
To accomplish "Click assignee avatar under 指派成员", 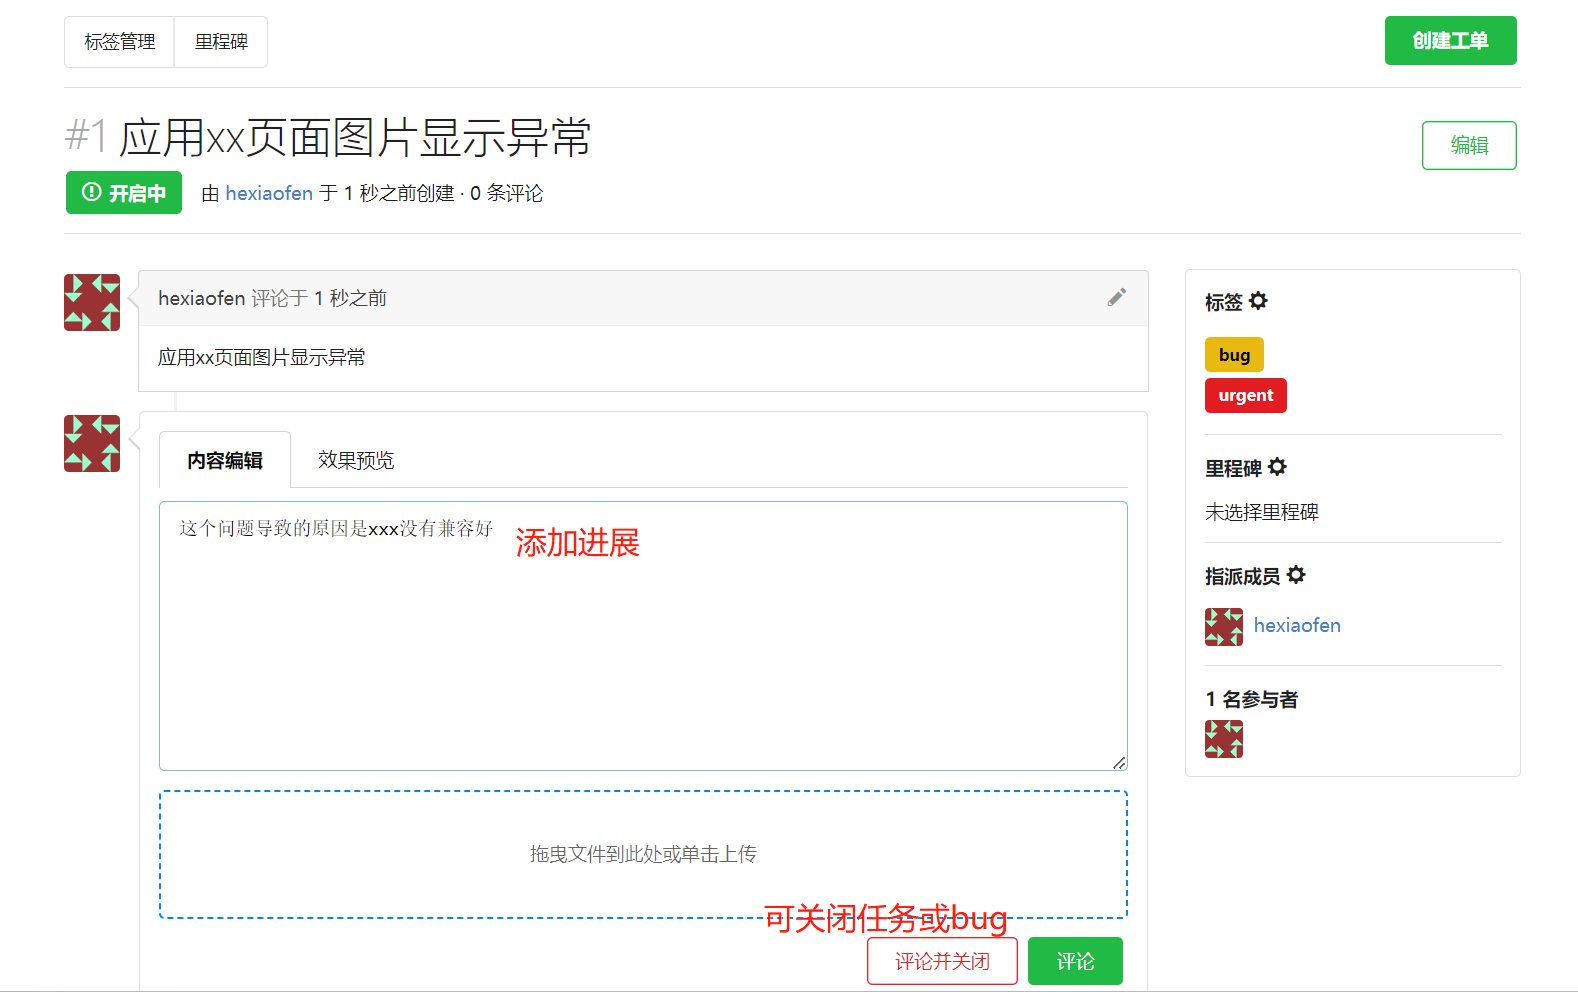I will coord(1223,626).
